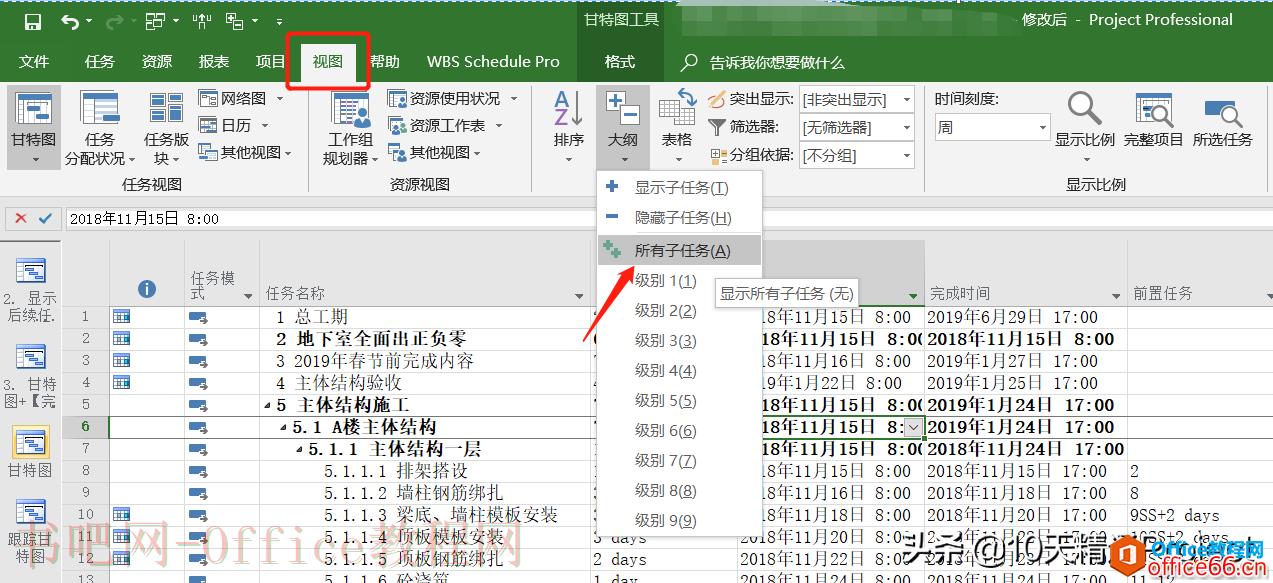The image size is (1273, 583).
Task: Switch to the 资源 ribbon tab
Action: click(157, 62)
